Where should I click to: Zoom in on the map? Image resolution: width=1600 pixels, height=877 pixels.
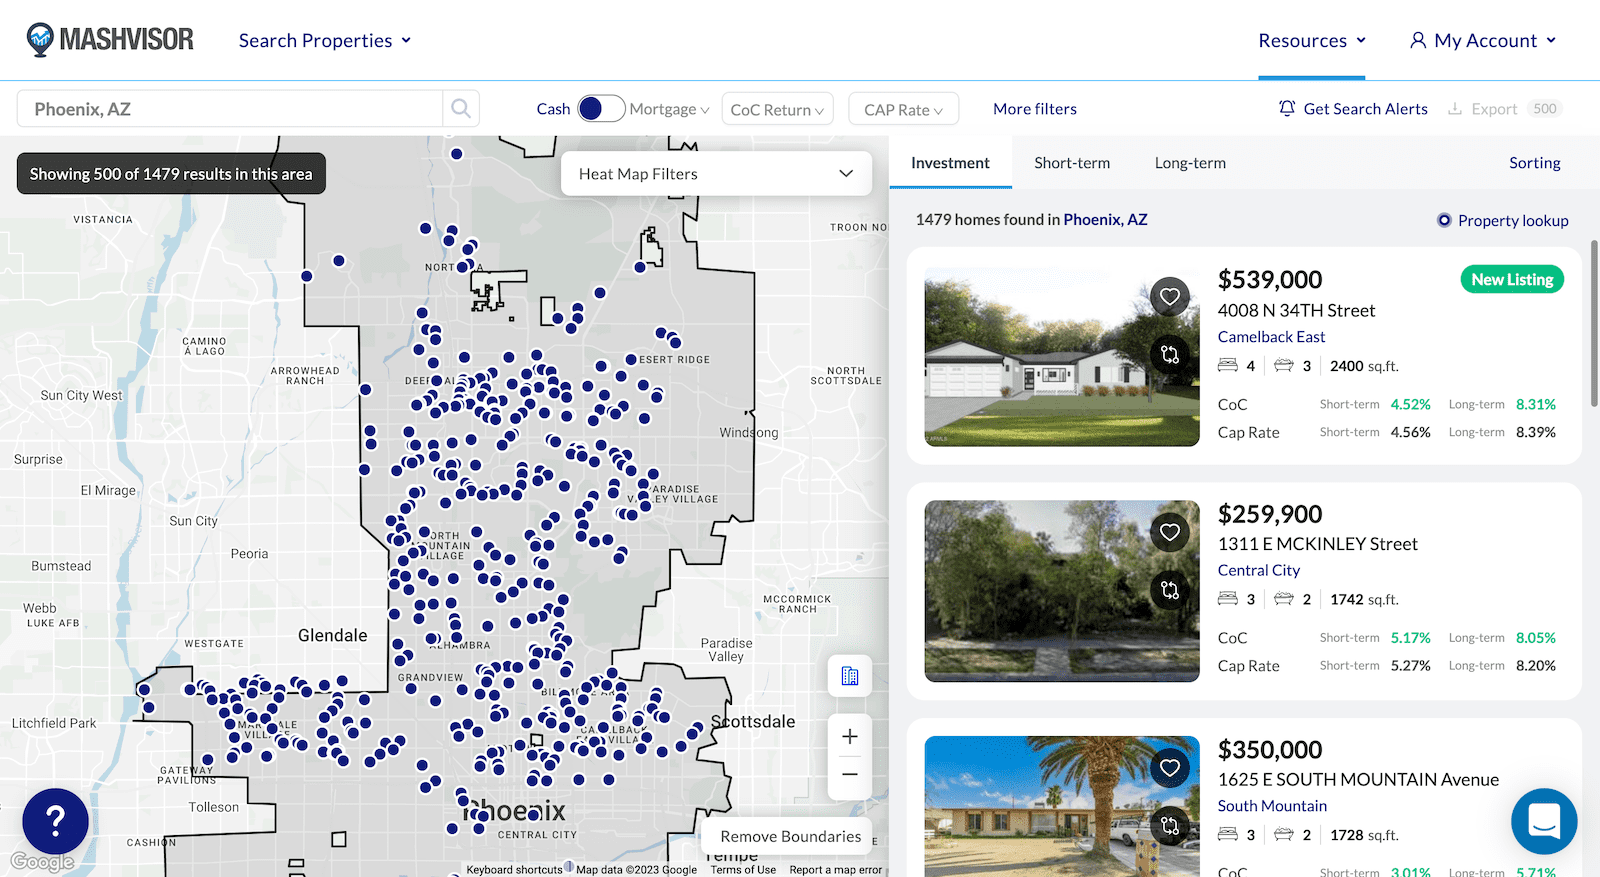click(x=850, y=736)
